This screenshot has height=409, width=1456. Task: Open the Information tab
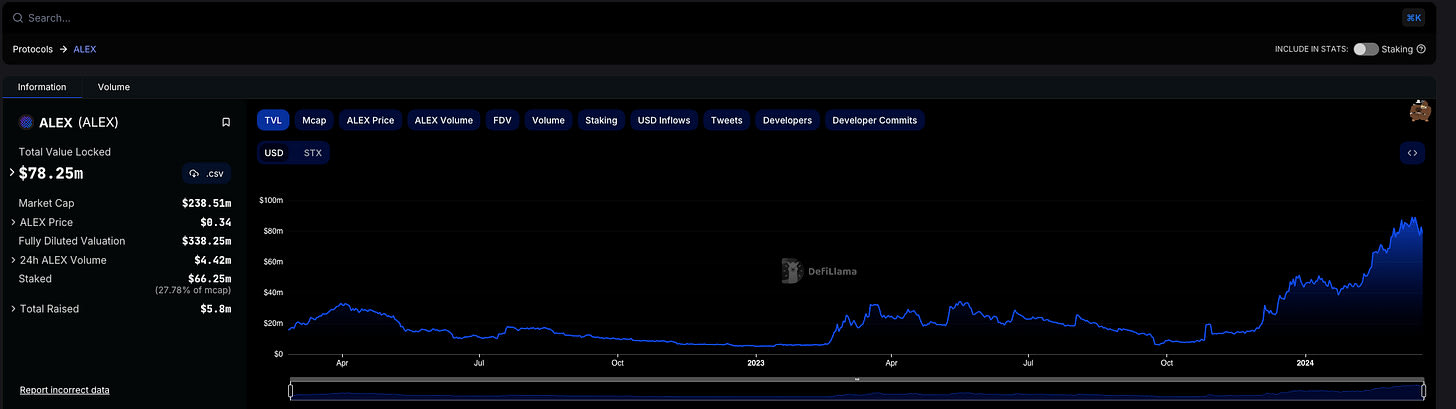pyautogui.click(x=42, y=87)
